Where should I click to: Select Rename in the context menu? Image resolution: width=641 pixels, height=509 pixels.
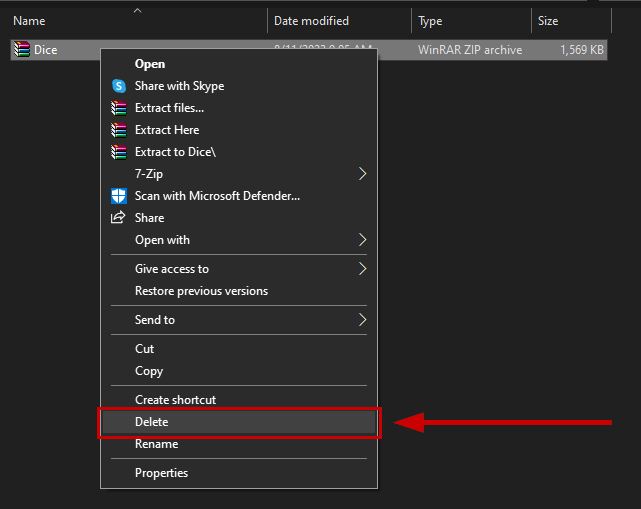click(156, 444)
